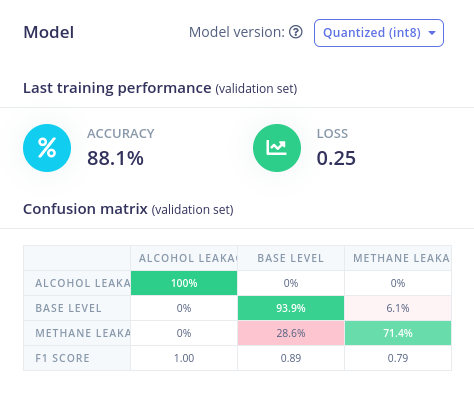Image resolution: width=474 pixels, height=394 pixels.
Task: Click the blue accuracy percent icon
Action: [x=47, y=148]
